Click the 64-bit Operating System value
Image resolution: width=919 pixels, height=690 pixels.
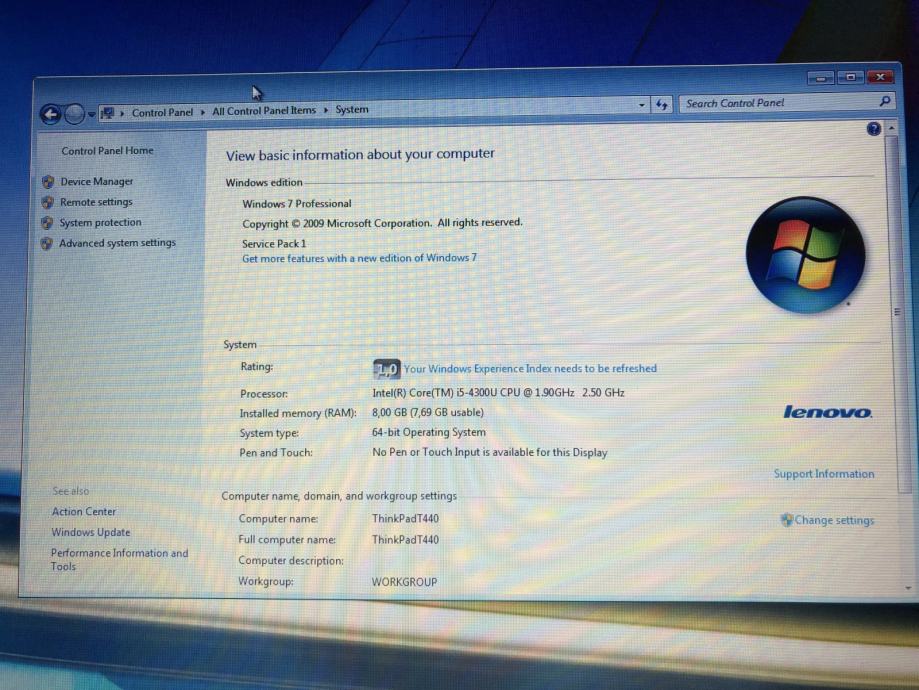pyautogui.click(x=429, y=433)
